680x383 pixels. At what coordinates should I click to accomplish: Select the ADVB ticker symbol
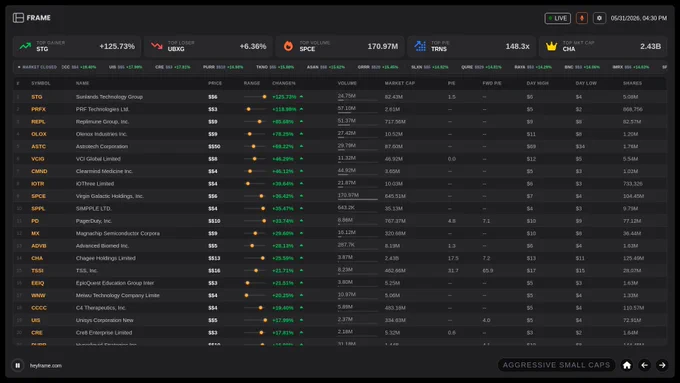(x=39, y=246)
